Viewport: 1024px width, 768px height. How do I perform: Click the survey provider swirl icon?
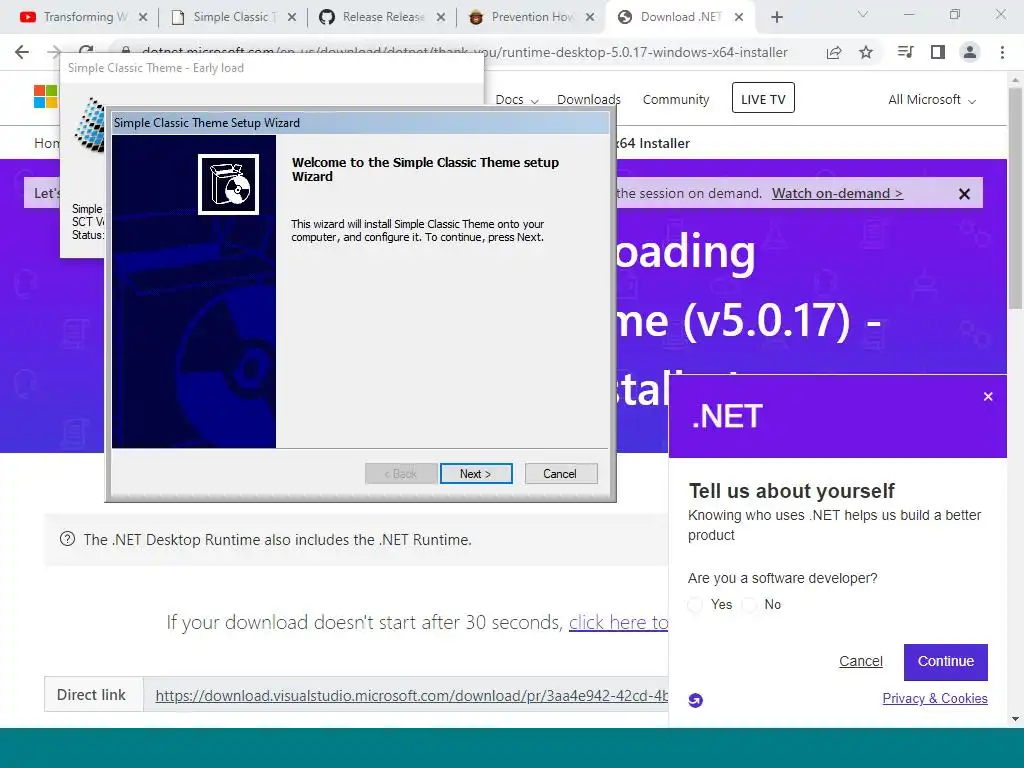pos(696,700)
